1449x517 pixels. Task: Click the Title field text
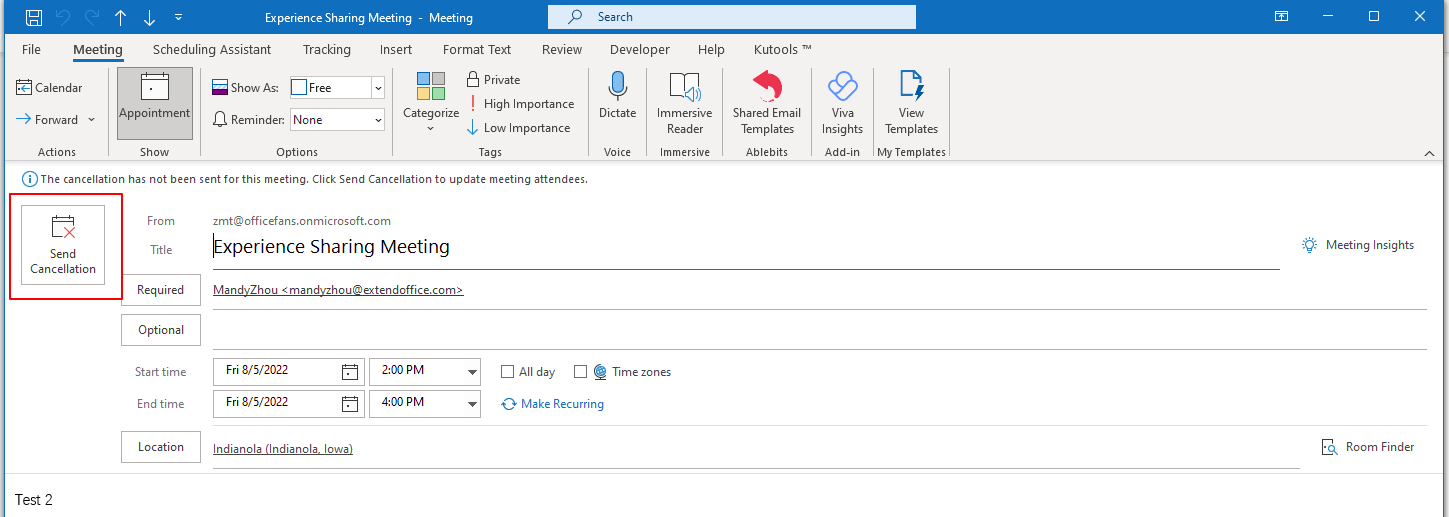(332, 246)
